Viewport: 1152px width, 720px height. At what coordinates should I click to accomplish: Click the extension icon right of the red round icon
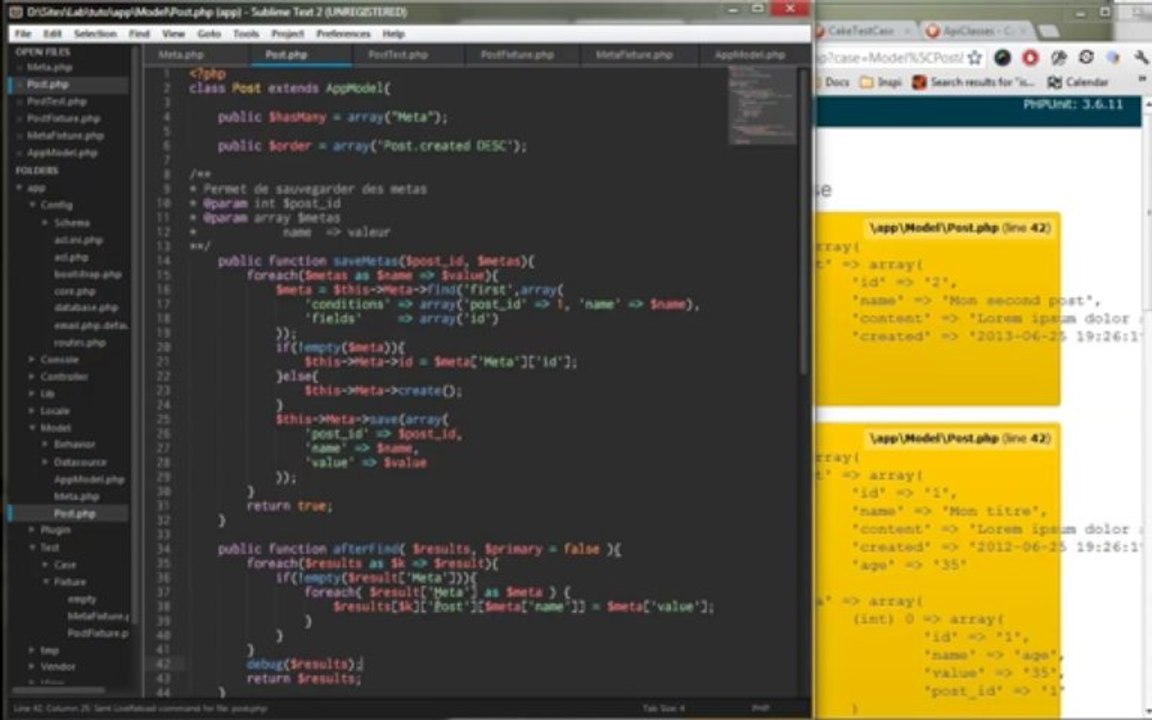click(x=1058, y=57)
